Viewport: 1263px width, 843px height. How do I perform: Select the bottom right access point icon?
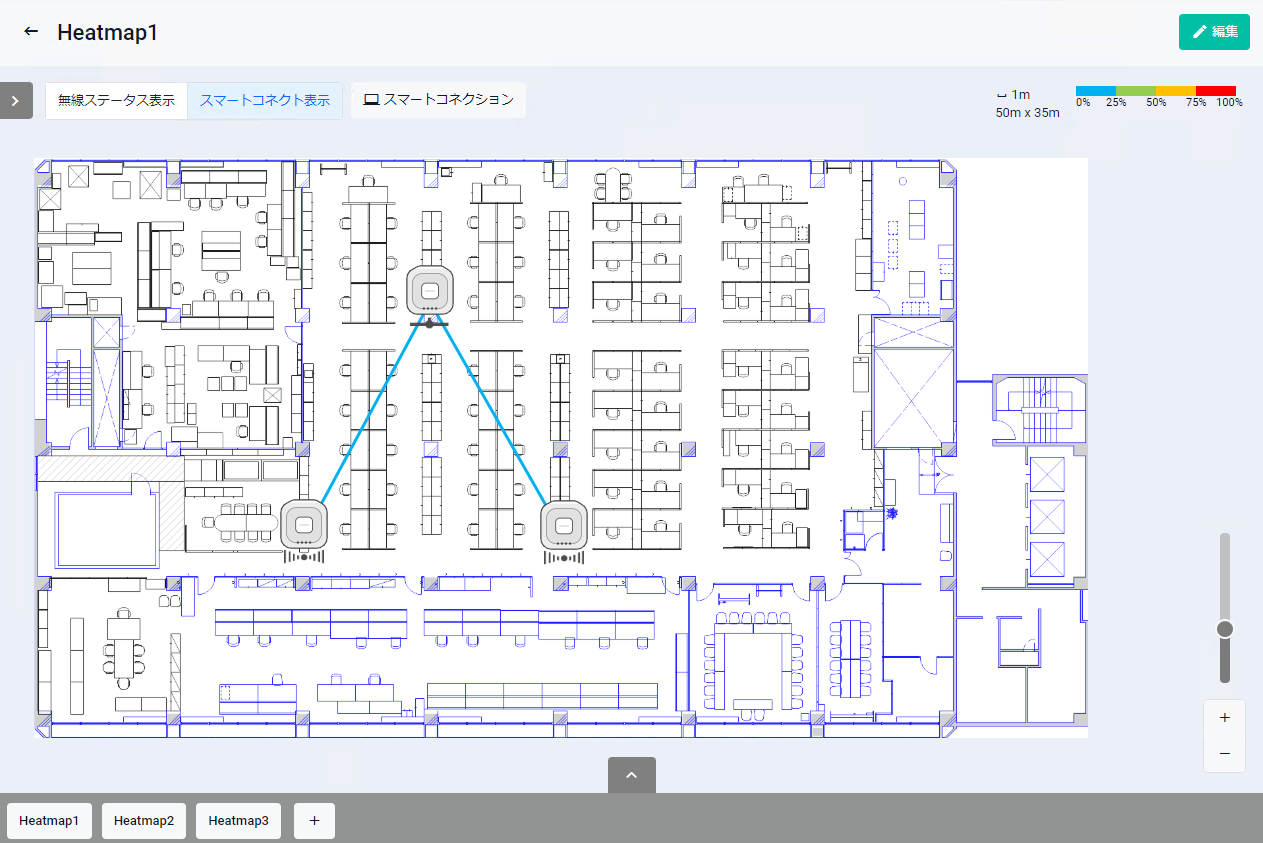point(564,525)
